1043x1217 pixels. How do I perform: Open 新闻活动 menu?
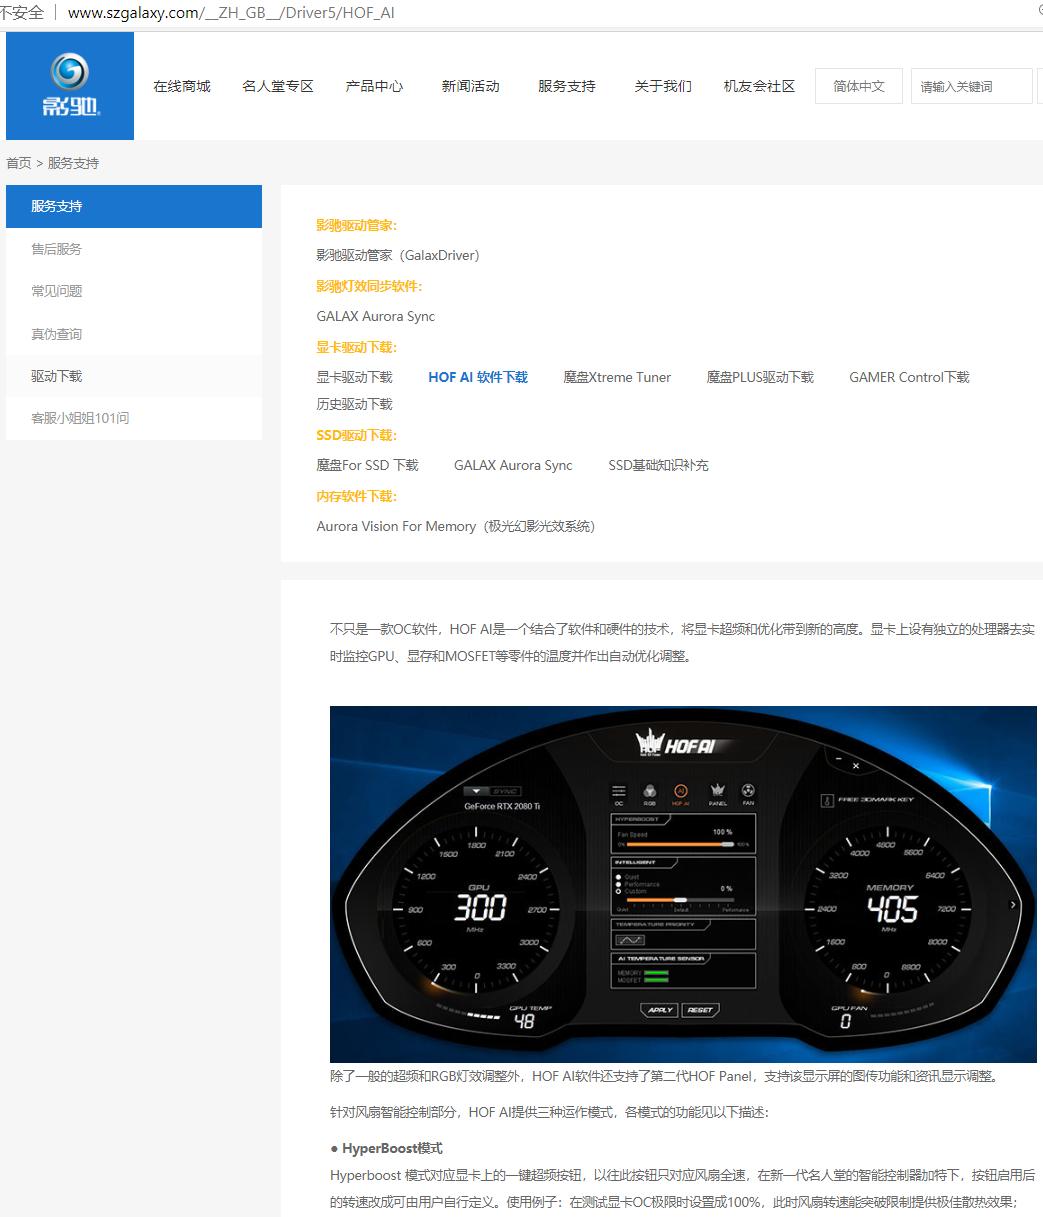pyautogui.click(x=470, y=86)
